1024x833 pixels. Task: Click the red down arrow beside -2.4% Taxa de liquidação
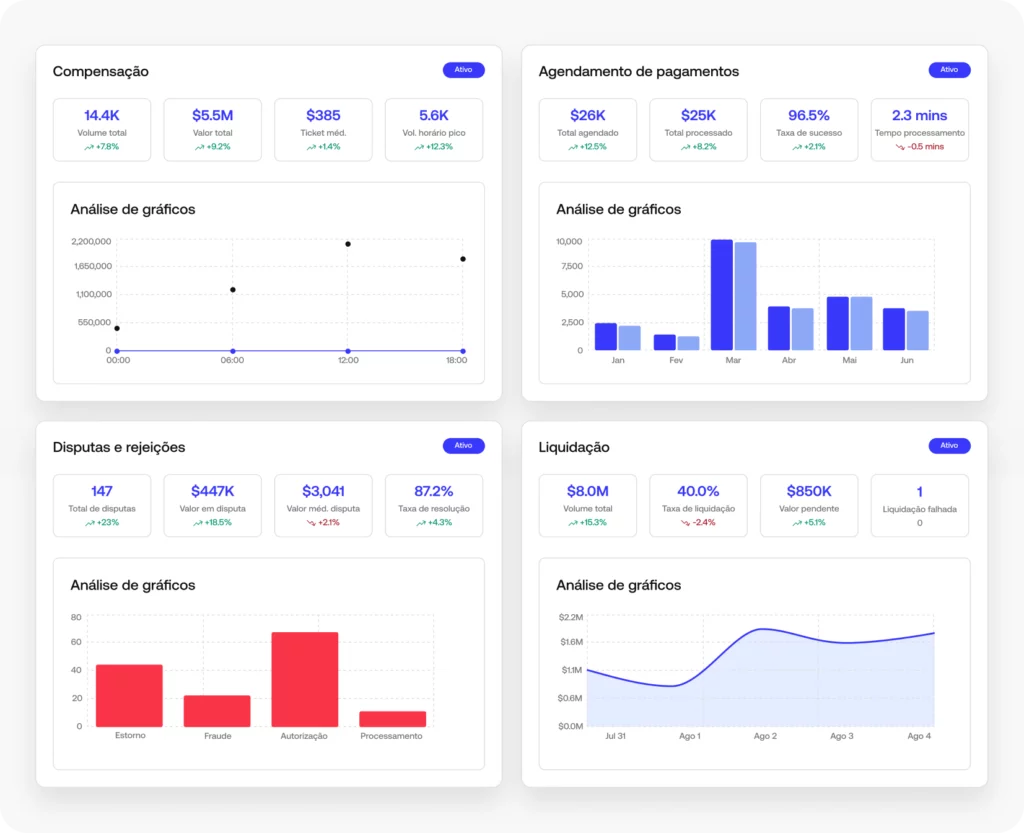(685, 523)
